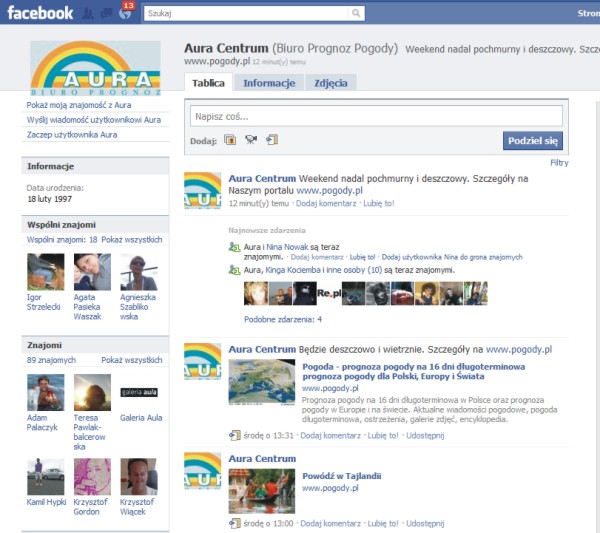Open the Thailand flood photo thumbnail
The height and width of the screenshot is (533, 600).
(262, 491)
